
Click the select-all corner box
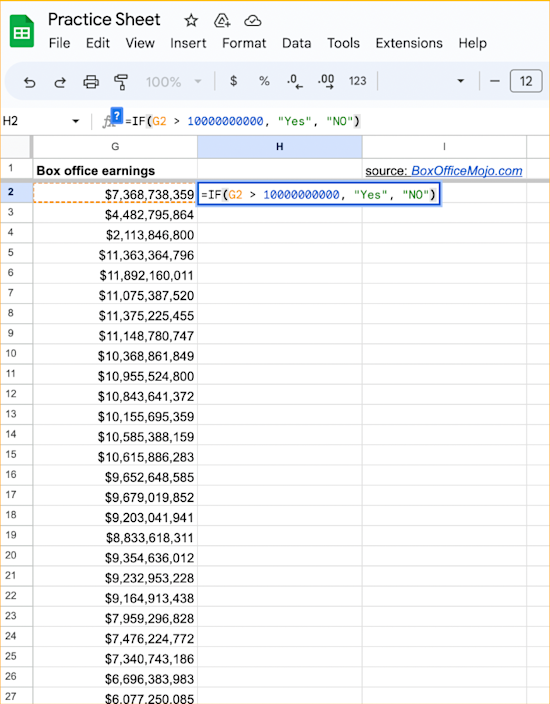[x=16, y=146]
